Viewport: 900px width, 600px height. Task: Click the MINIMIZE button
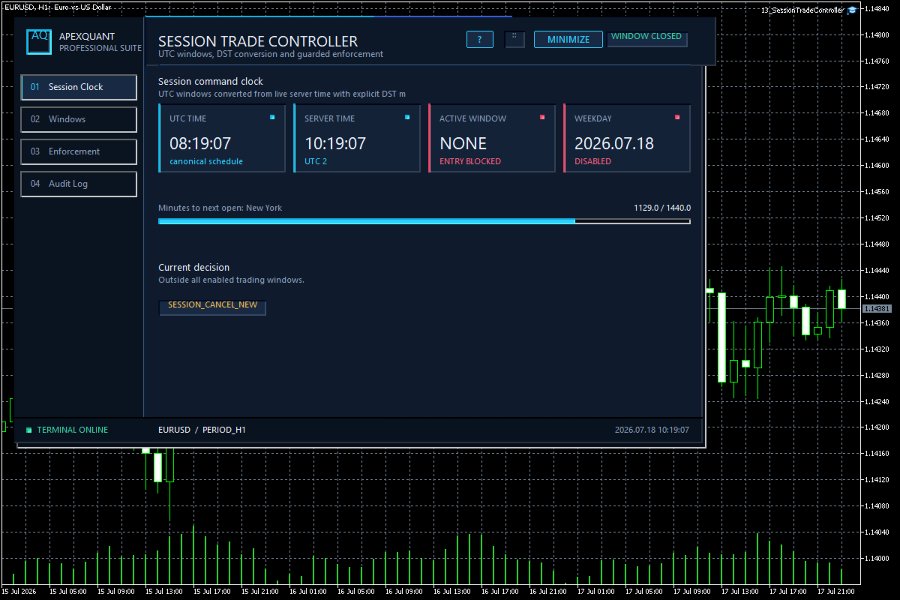(x=568, y=40)
